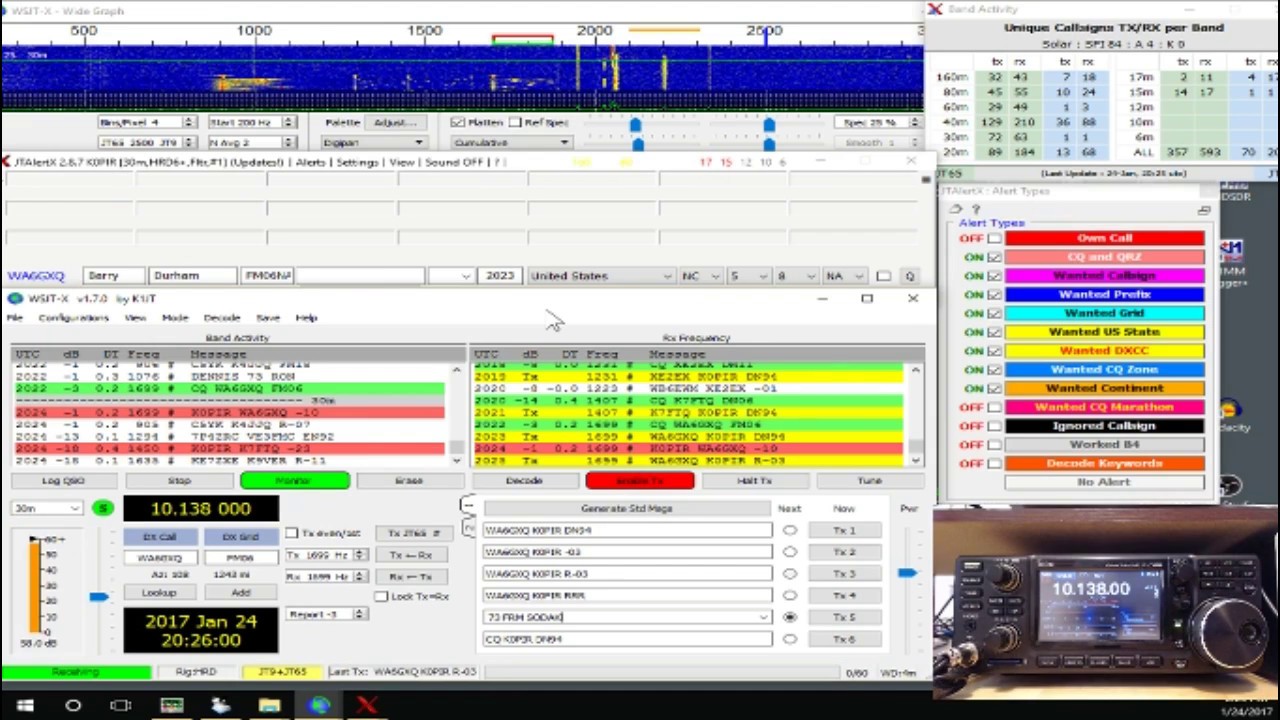Open Help menu in WSJT-X
Screen dimensions: 1280x720
(x=306, y=318)
